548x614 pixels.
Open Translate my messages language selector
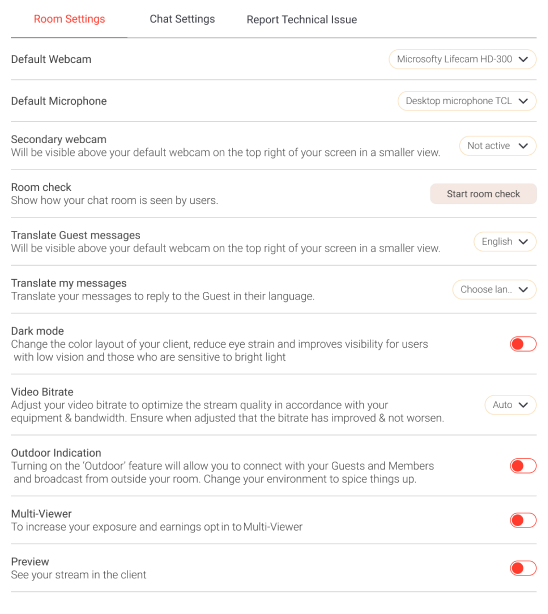494,290
